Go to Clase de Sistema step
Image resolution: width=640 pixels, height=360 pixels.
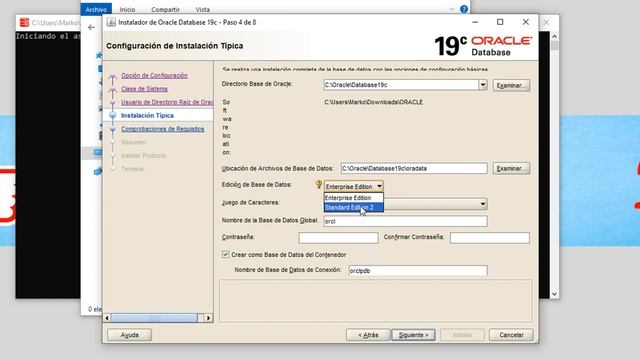click(144, 89)
